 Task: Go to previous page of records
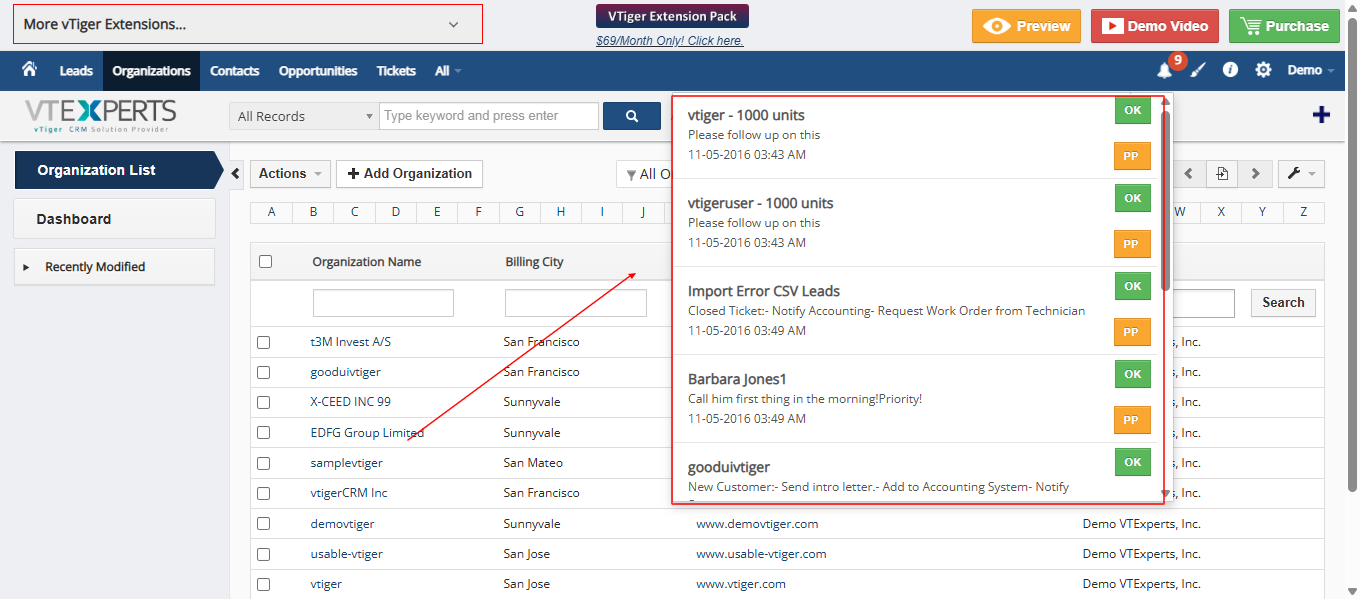point(1189,173)
